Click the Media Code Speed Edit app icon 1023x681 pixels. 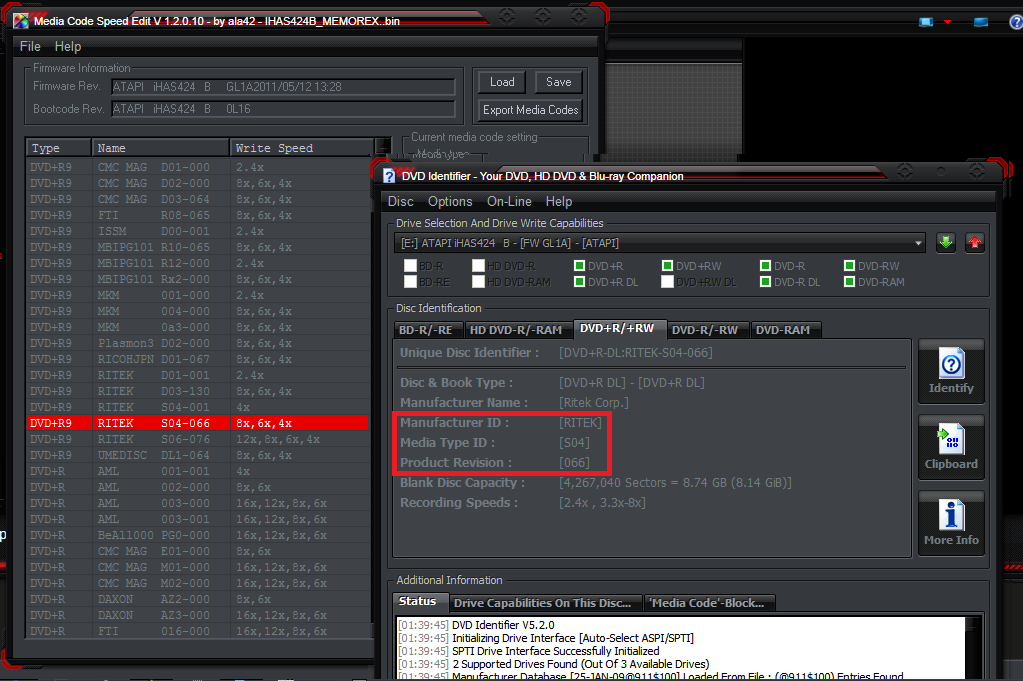point(22,21)
